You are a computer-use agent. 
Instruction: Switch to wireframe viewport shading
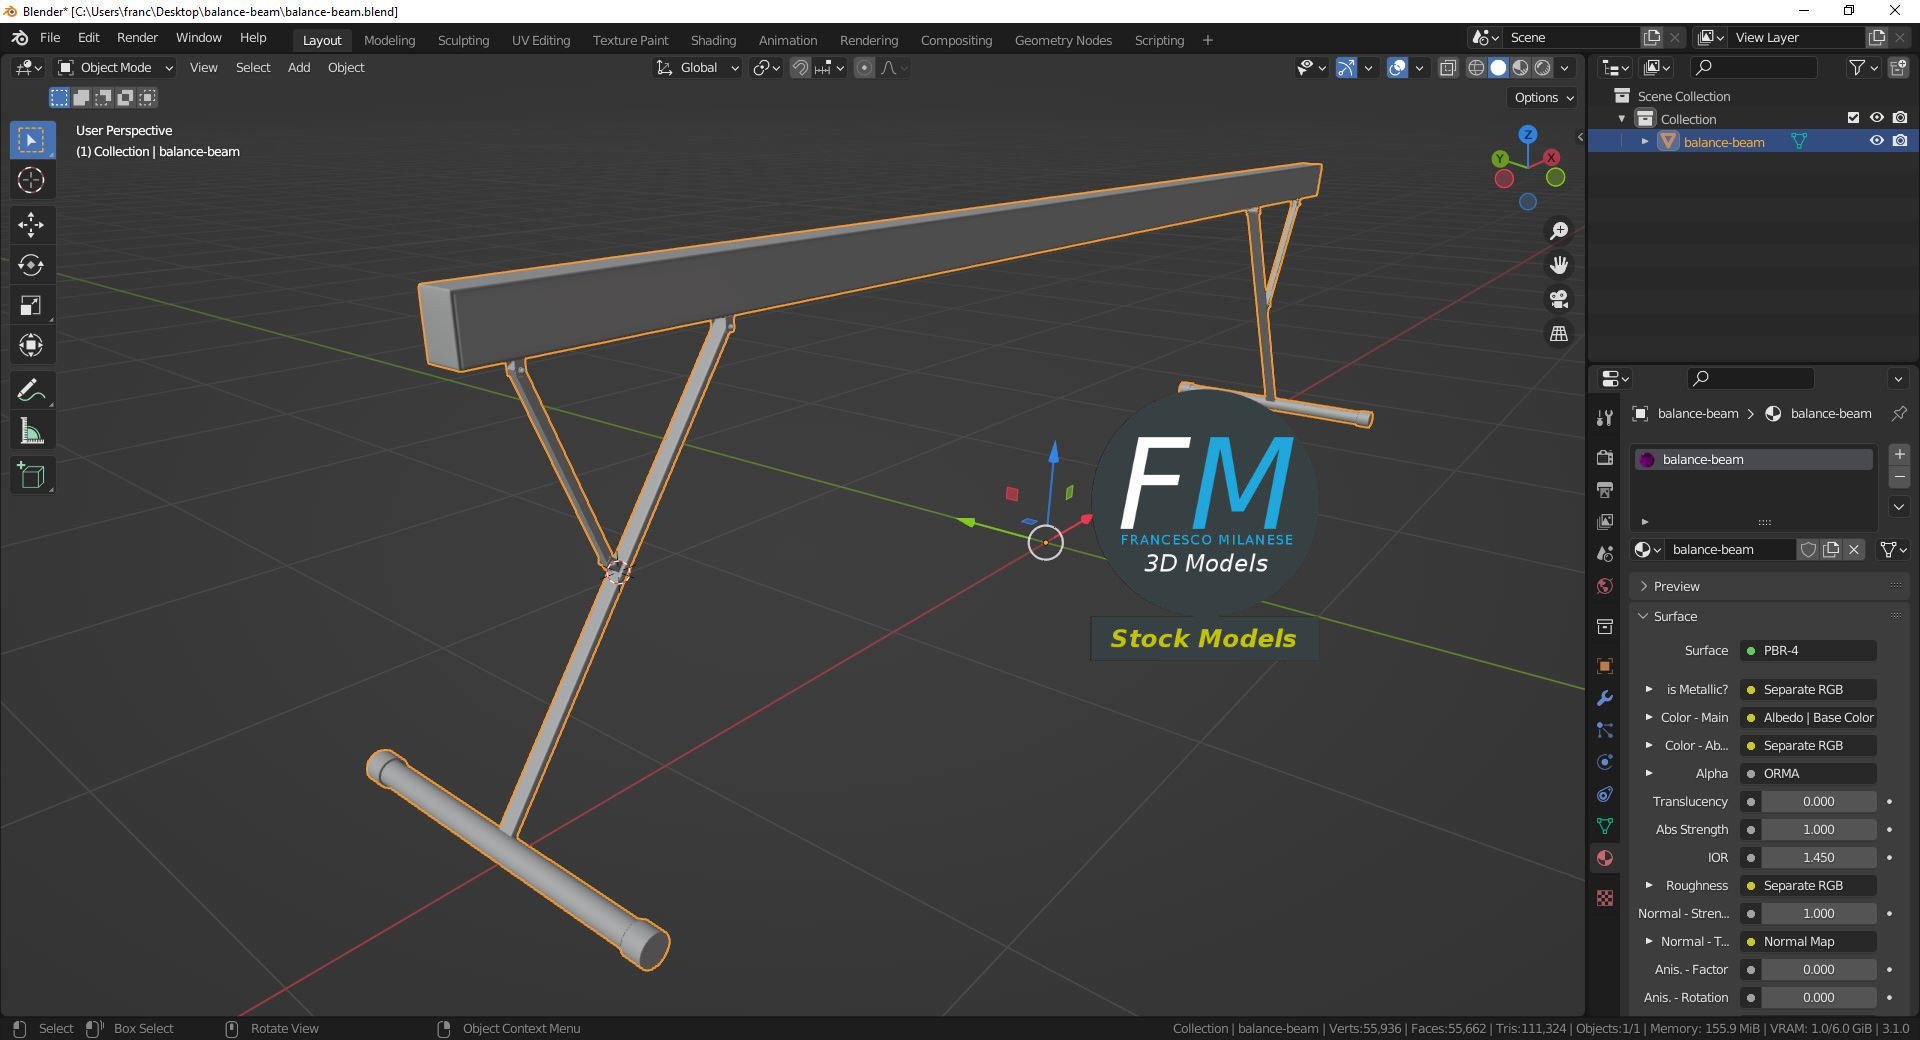tap(1476, 68)
